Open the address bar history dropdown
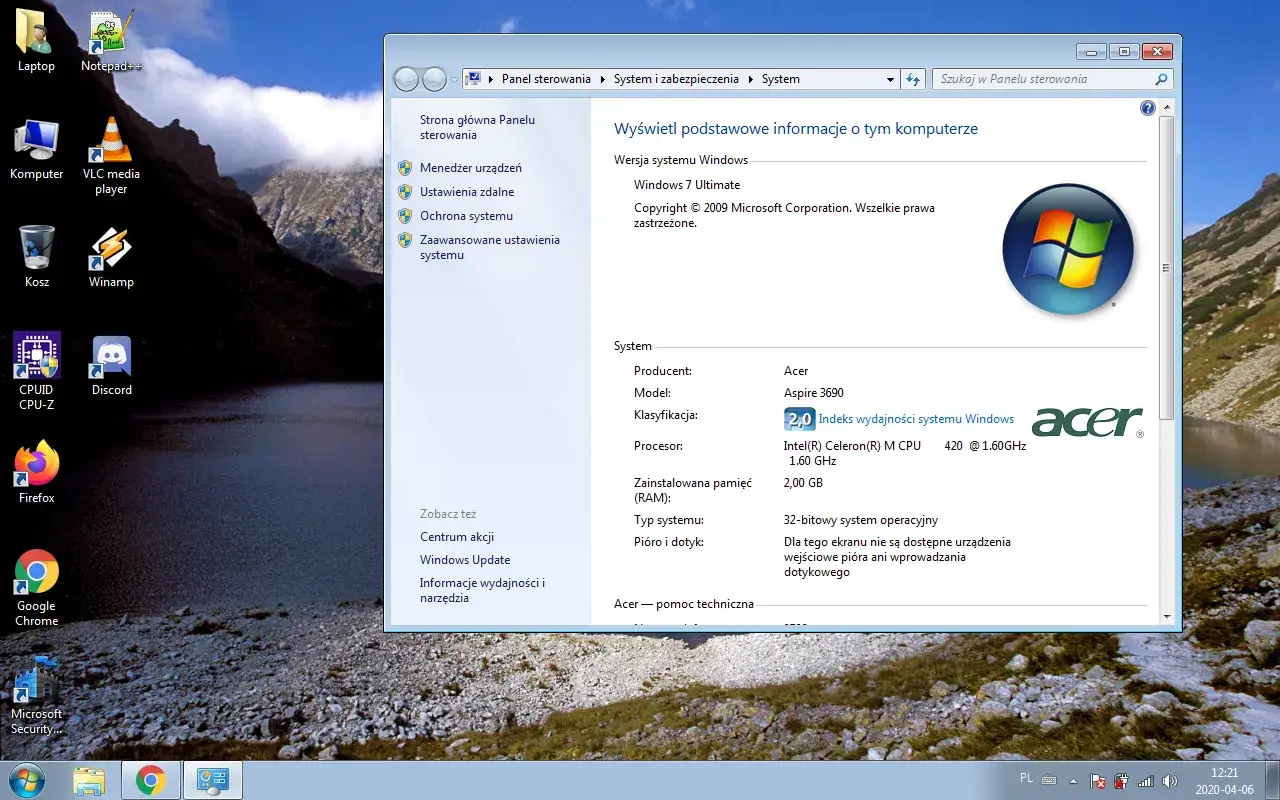 pos(890,79)
